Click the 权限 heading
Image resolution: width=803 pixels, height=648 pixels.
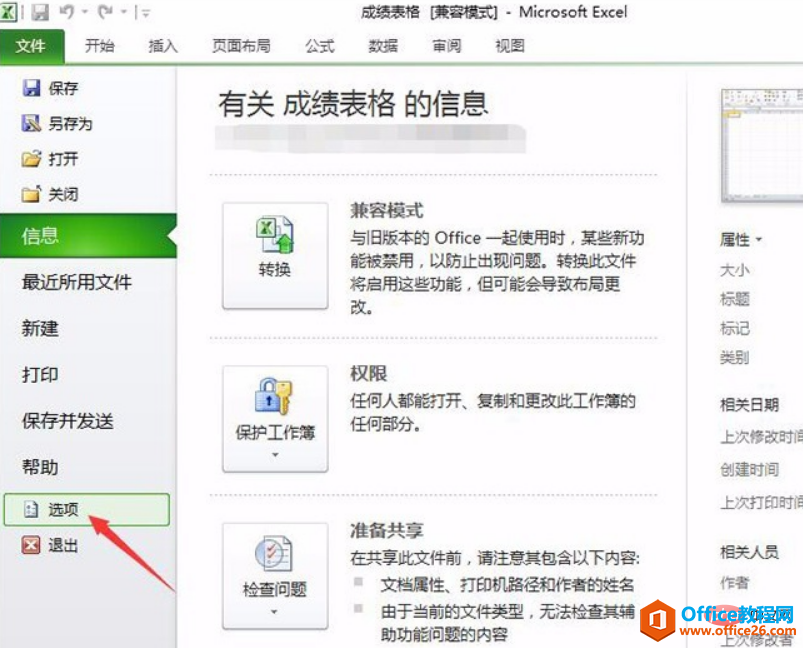coord(368,373)
